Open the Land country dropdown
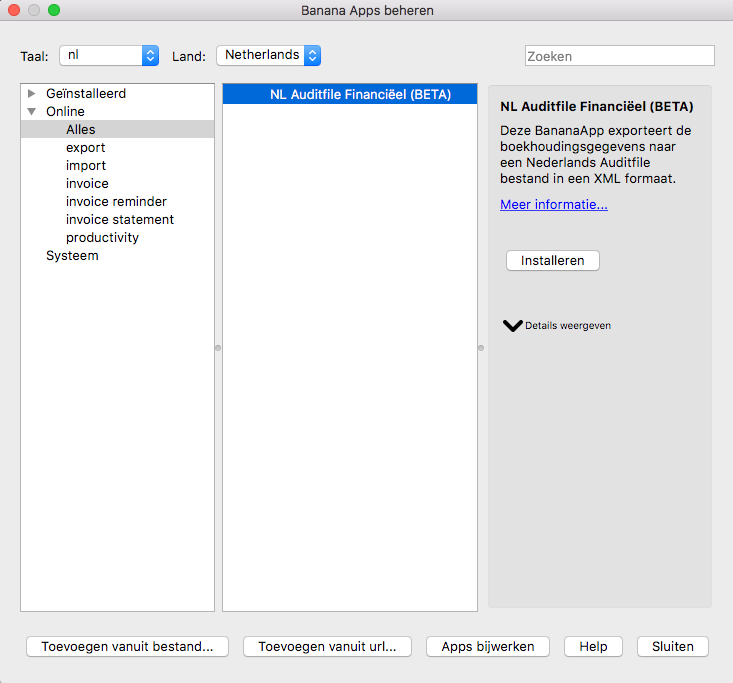This screenshot has height=683, width=733. pyautogui.click(x=268, y=56)
